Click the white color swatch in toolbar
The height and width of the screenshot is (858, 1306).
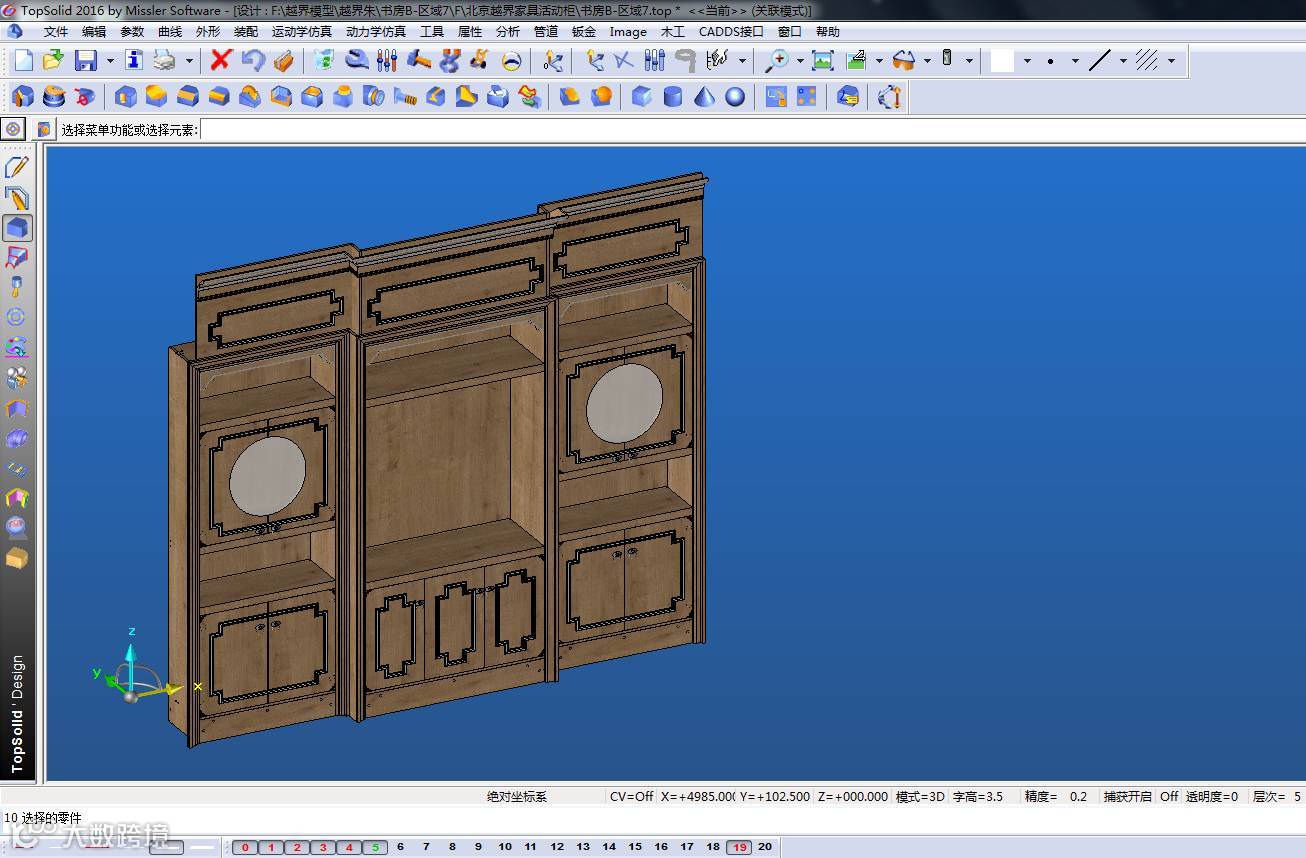(x=1002, y=61)
